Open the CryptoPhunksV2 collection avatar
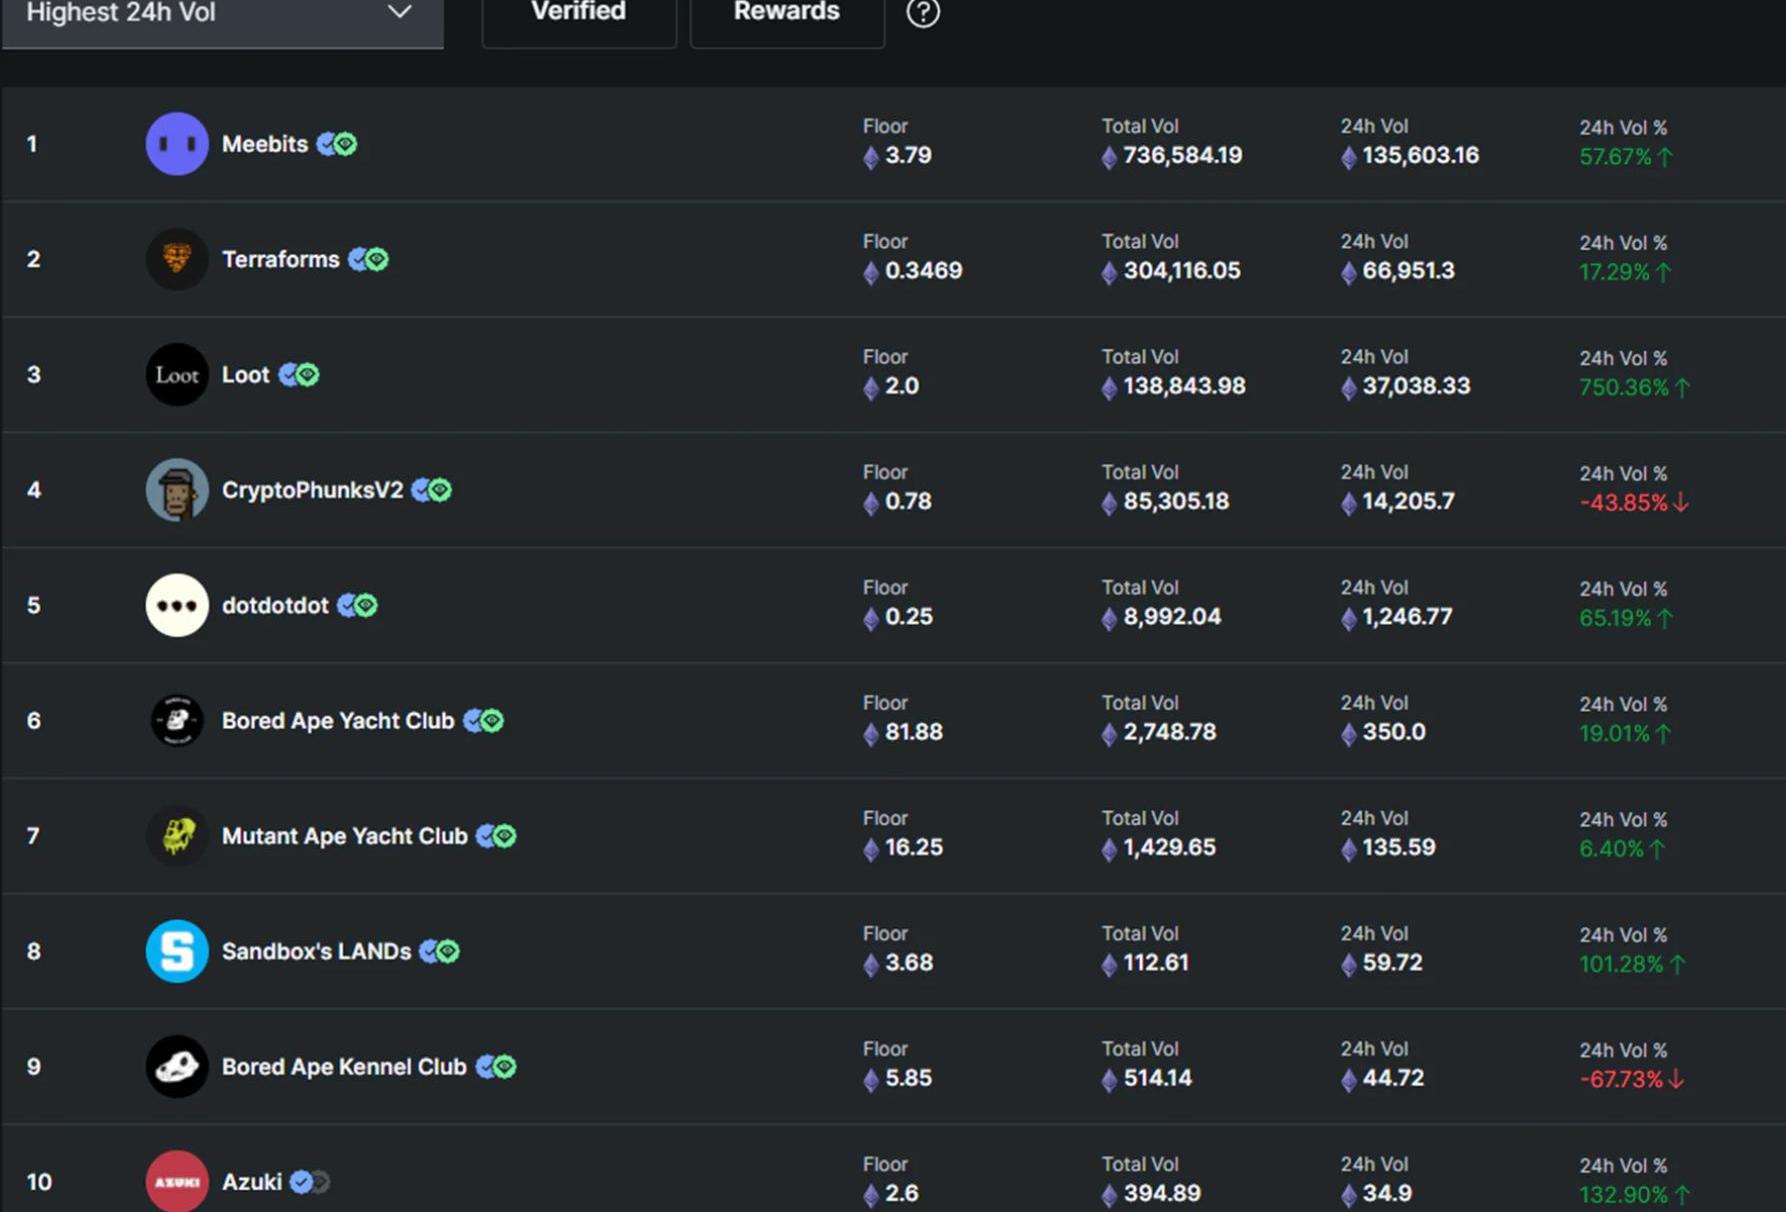Screen dimensions: 1786x1212 (177, 490)
